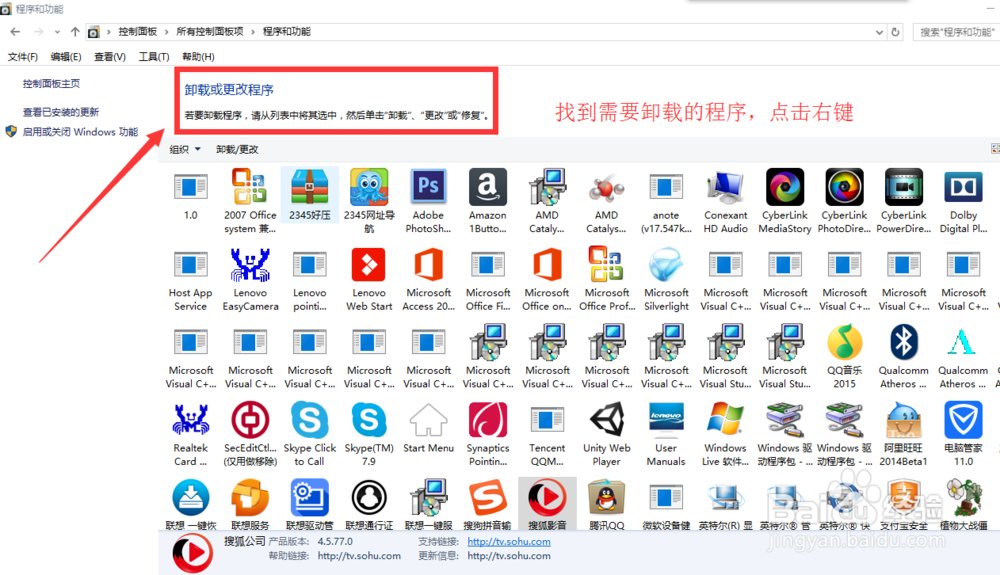The image size is (1000, 575).
Task: Go up one folder level
Action: pyautogui.click(x=75, y=31)
